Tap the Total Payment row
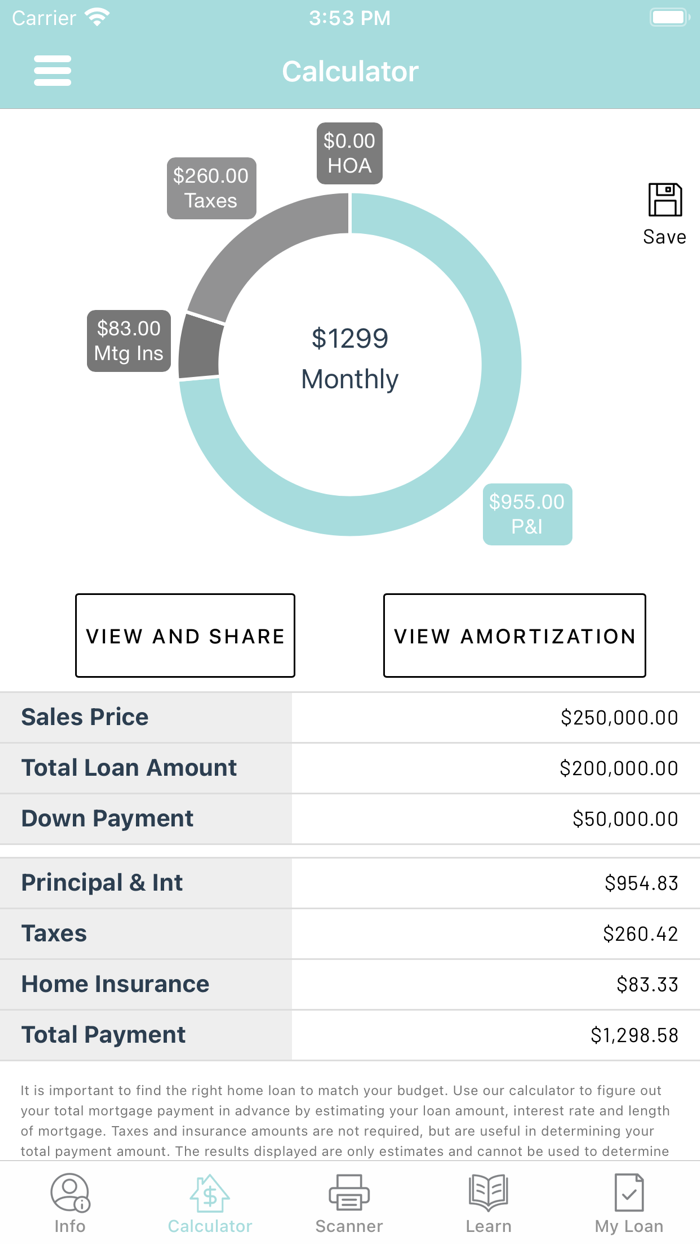Viewport: 700px width, 1244px height. (x=350, y=1035)
